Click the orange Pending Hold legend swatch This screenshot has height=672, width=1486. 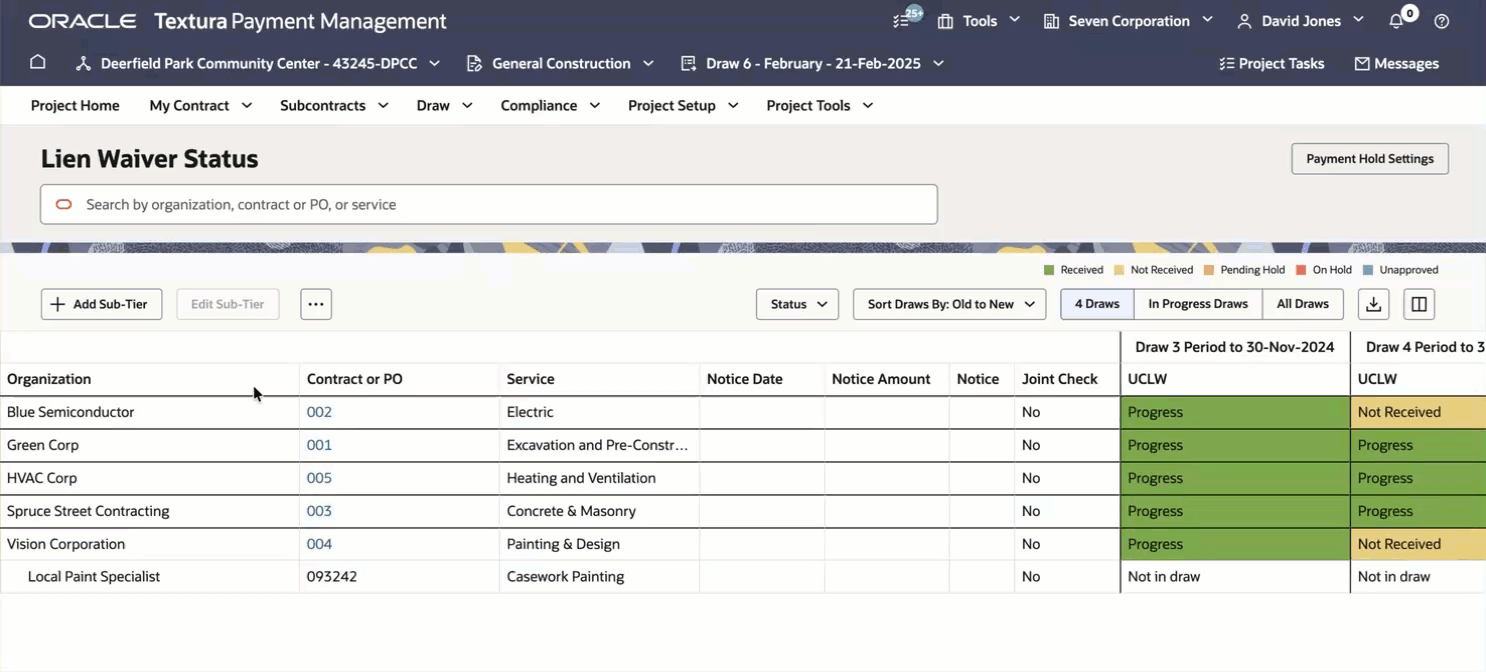1209,270
